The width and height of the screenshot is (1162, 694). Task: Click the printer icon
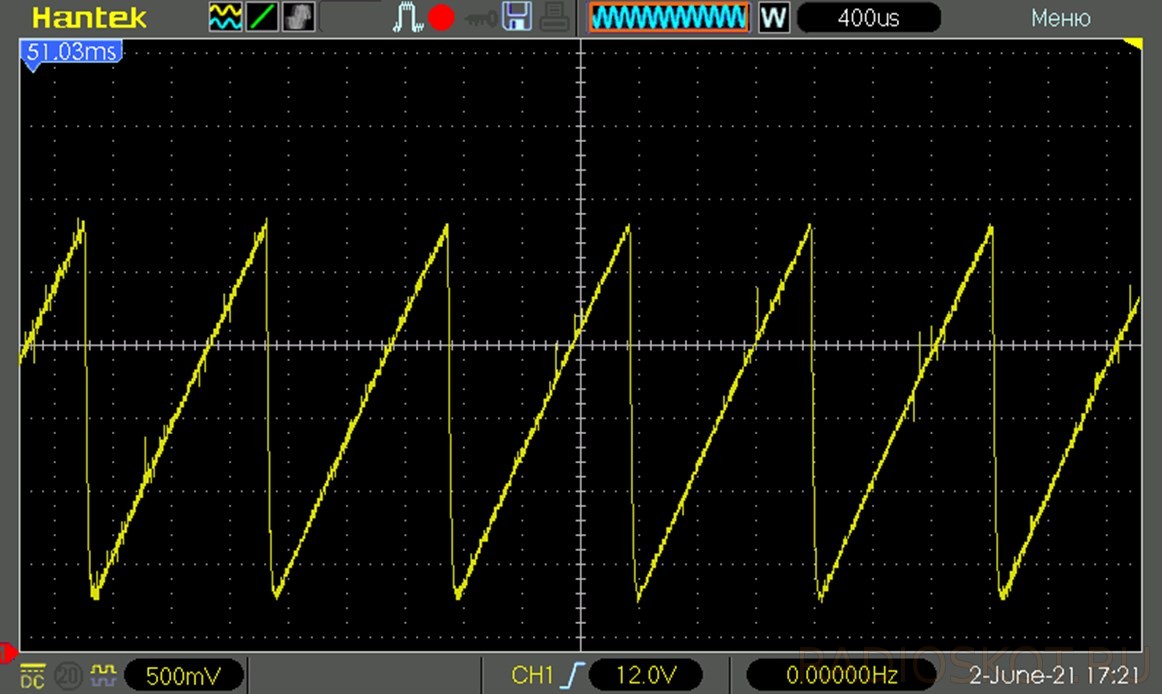point(554,17)
